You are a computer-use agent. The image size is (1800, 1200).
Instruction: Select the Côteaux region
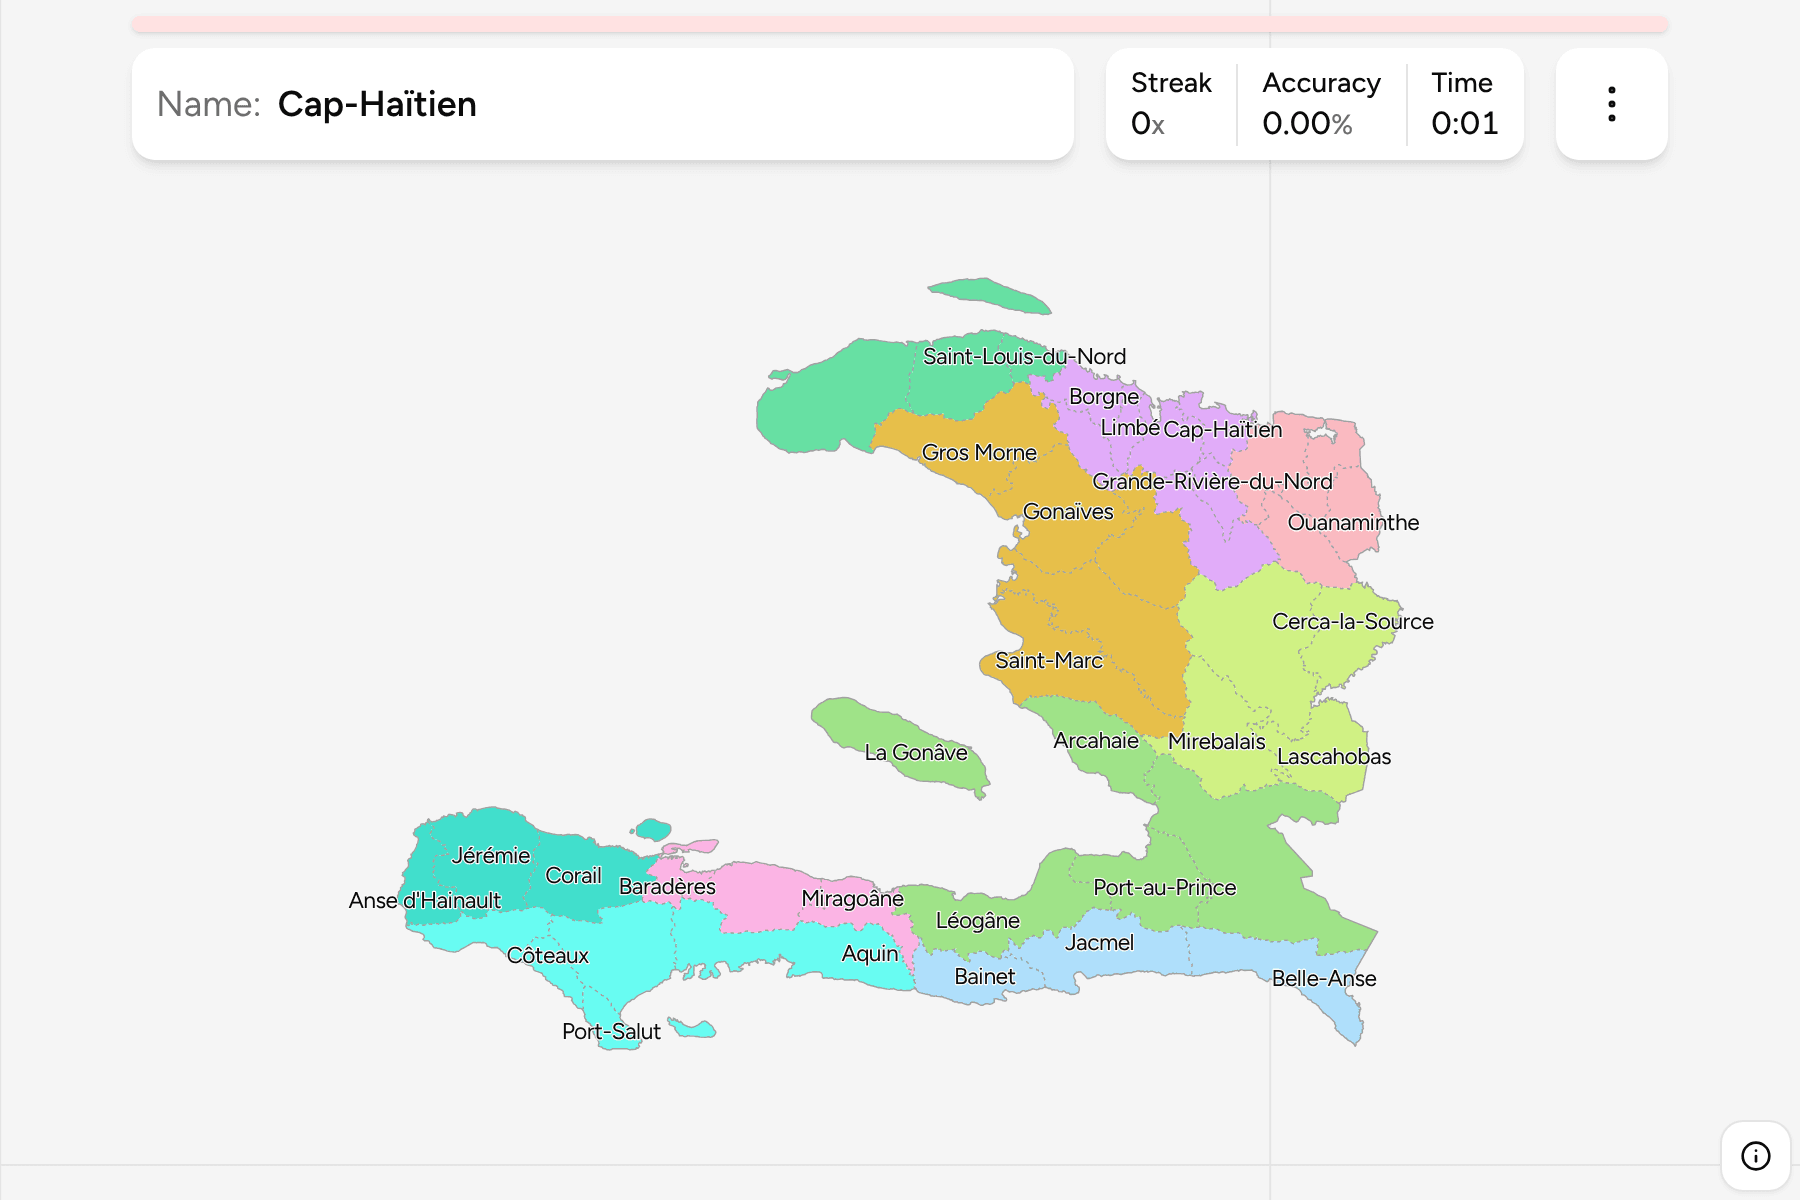tap(548, 956)
